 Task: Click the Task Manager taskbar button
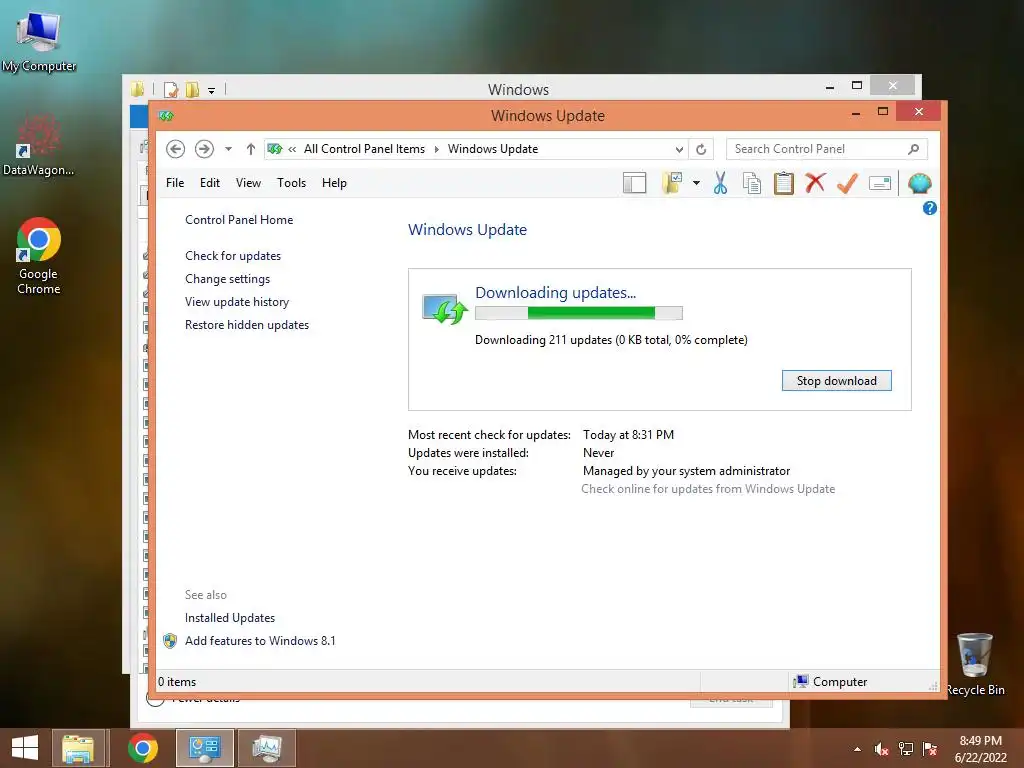pos(267,748)
